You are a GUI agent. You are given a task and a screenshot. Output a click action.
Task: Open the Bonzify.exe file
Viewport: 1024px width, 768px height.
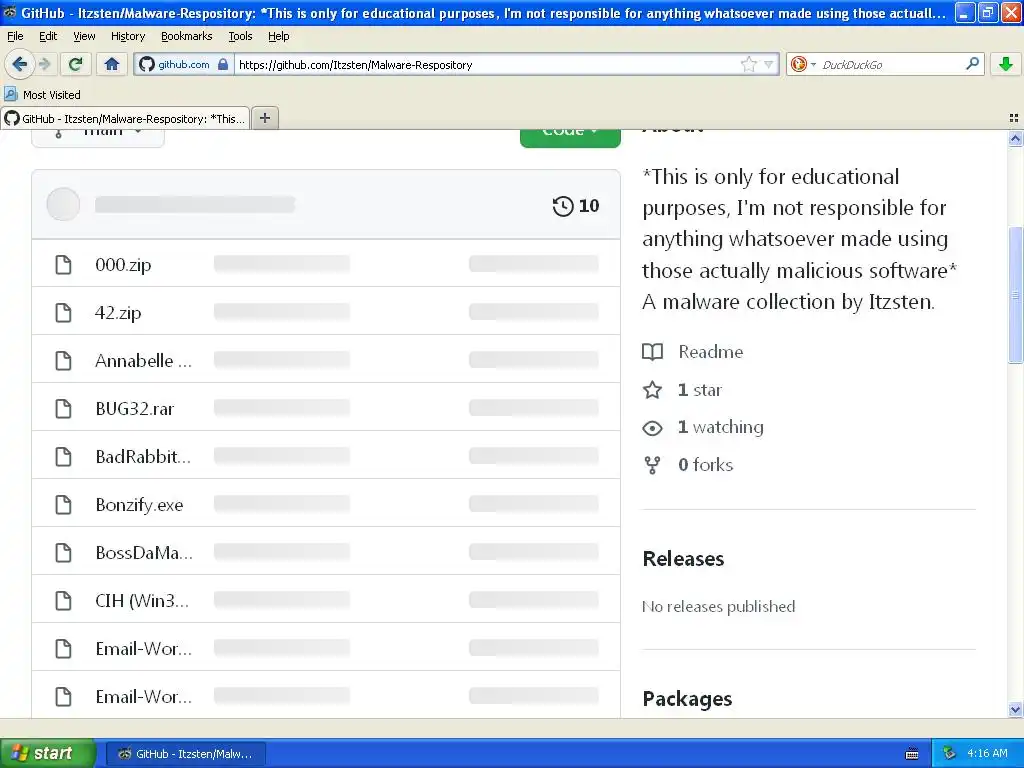(x=139, y=505)
